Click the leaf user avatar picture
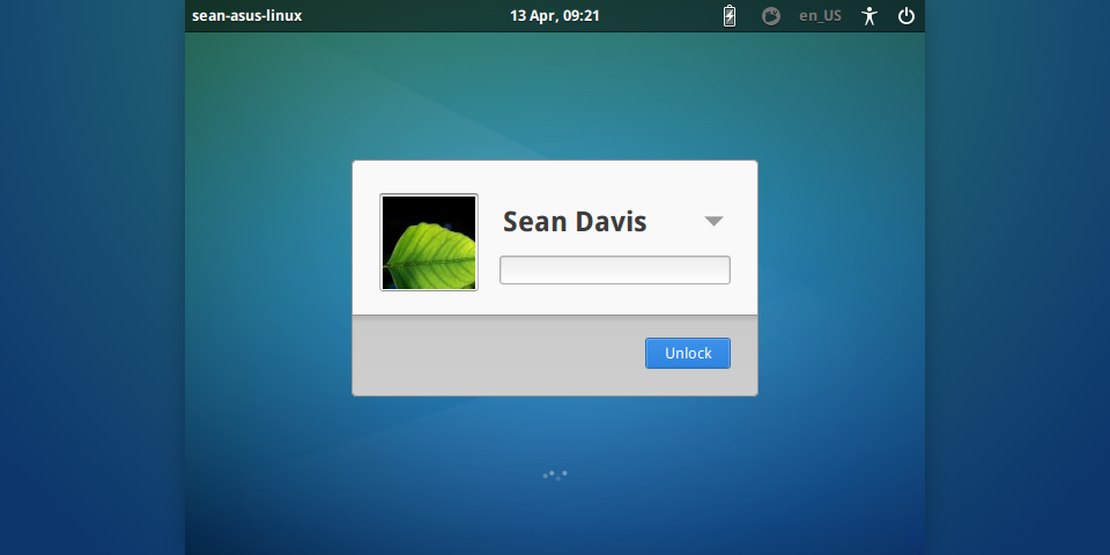Screen dimensions: 1110x555 pos(429,242)
